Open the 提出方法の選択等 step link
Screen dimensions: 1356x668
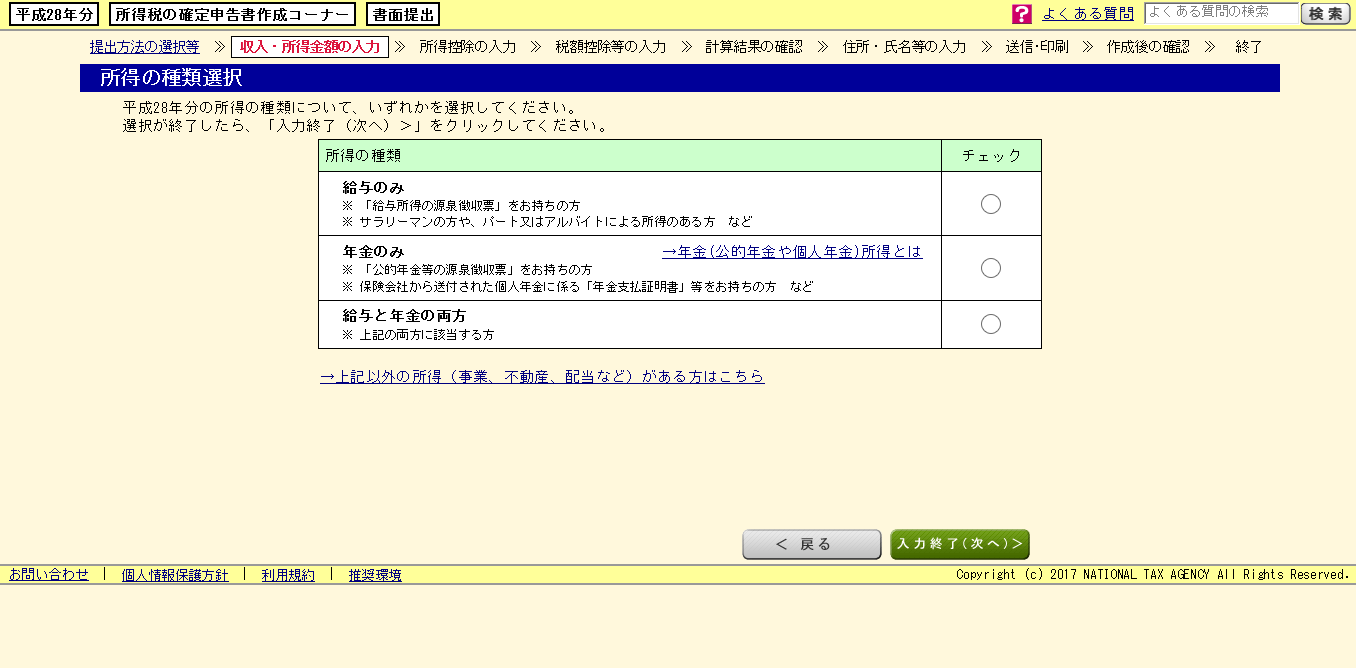144,47
